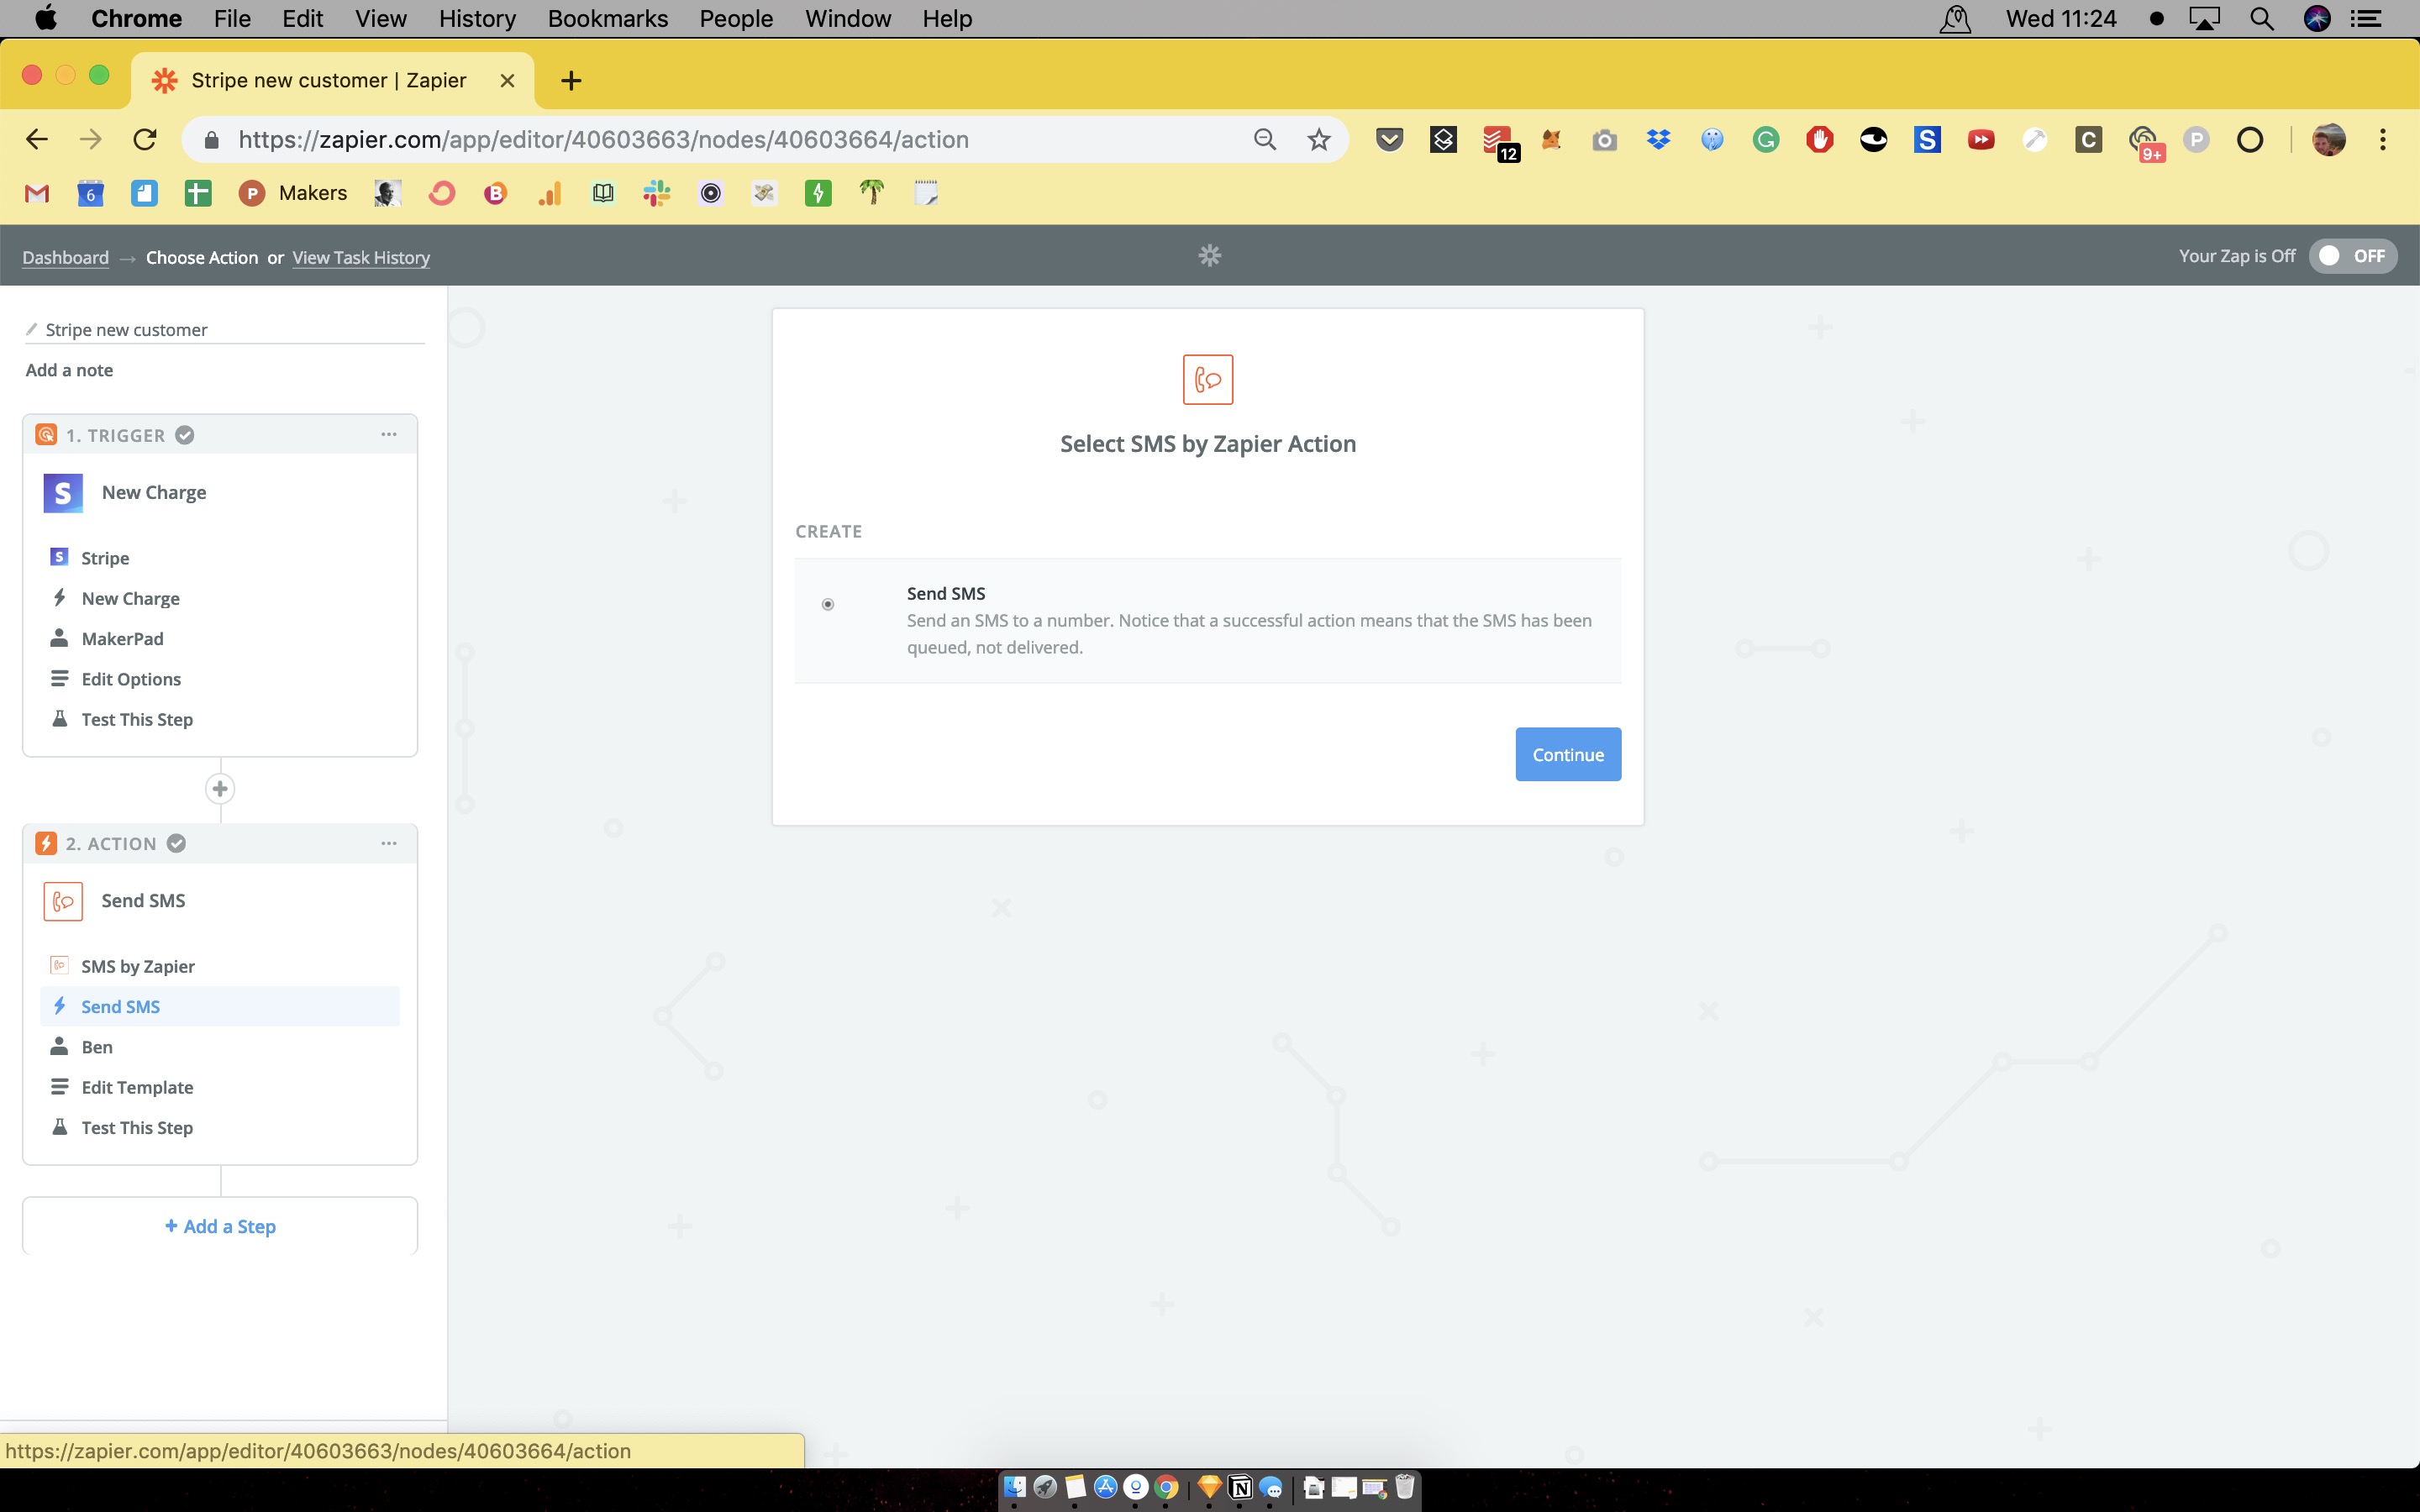
Task: Open the Makers bookmark
Action: (x=293, y=193)
